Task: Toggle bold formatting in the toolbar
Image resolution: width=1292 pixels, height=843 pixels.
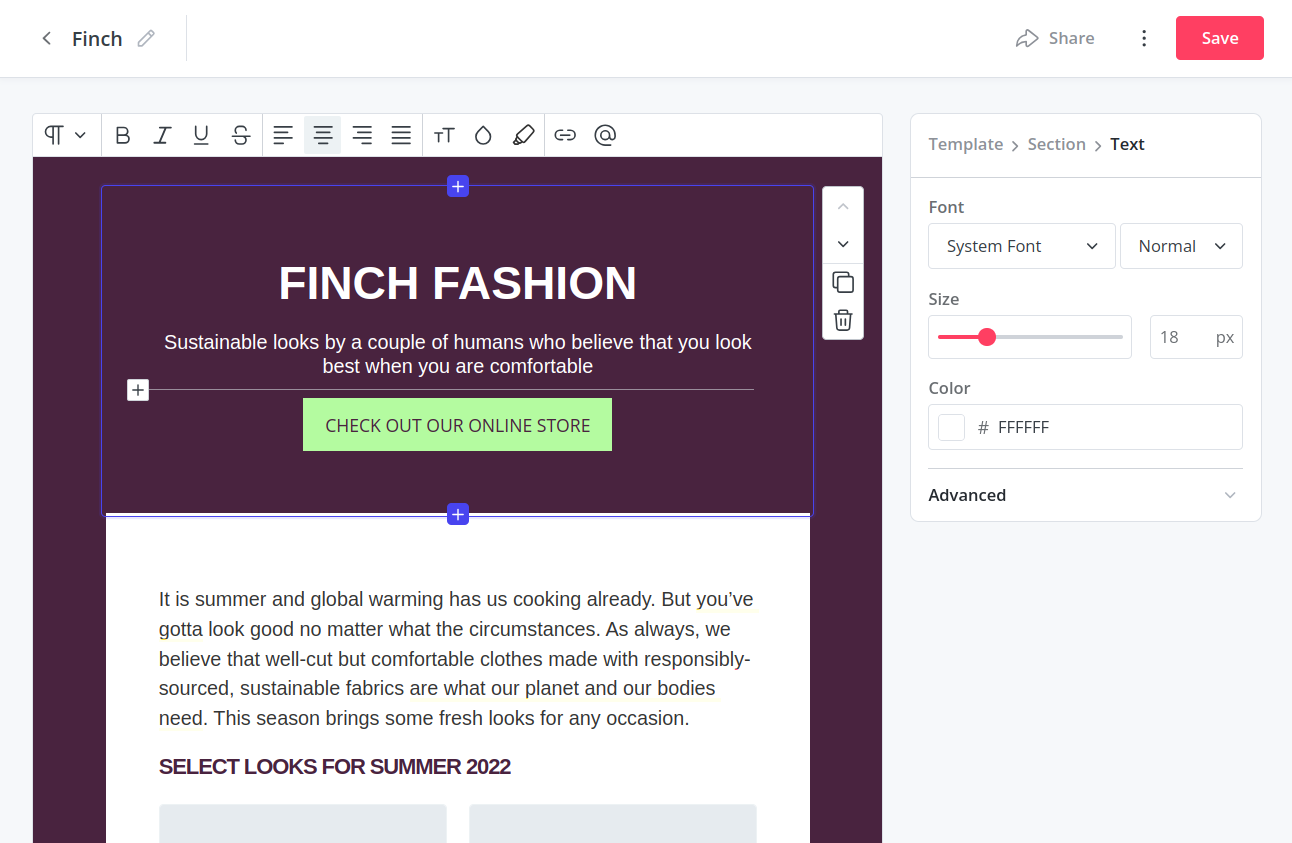Action: (122, 135)
